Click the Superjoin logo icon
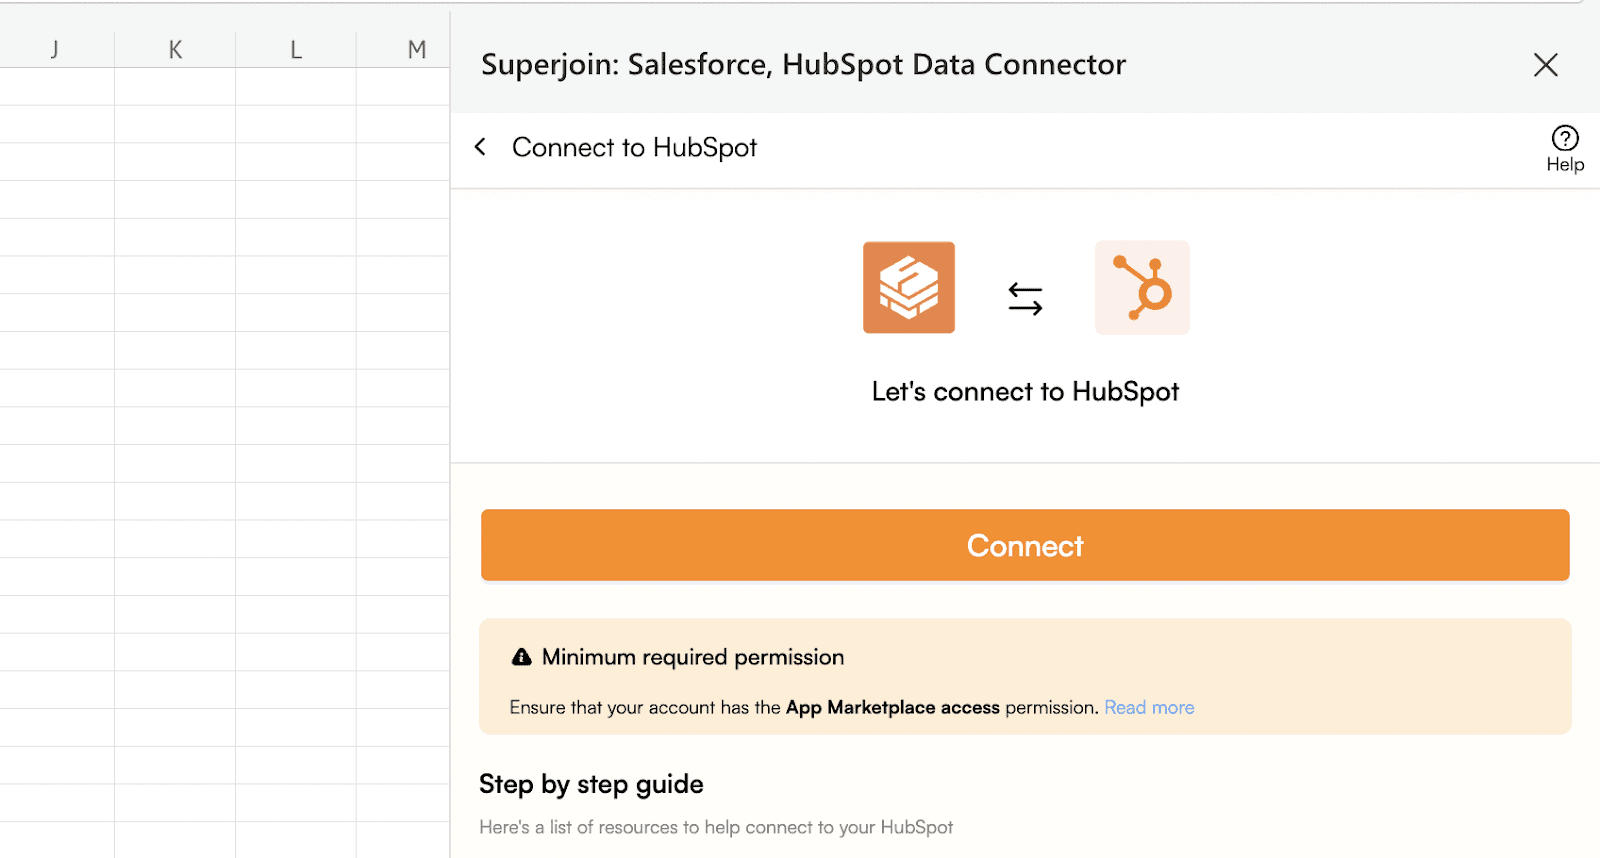 pos(908,287)
